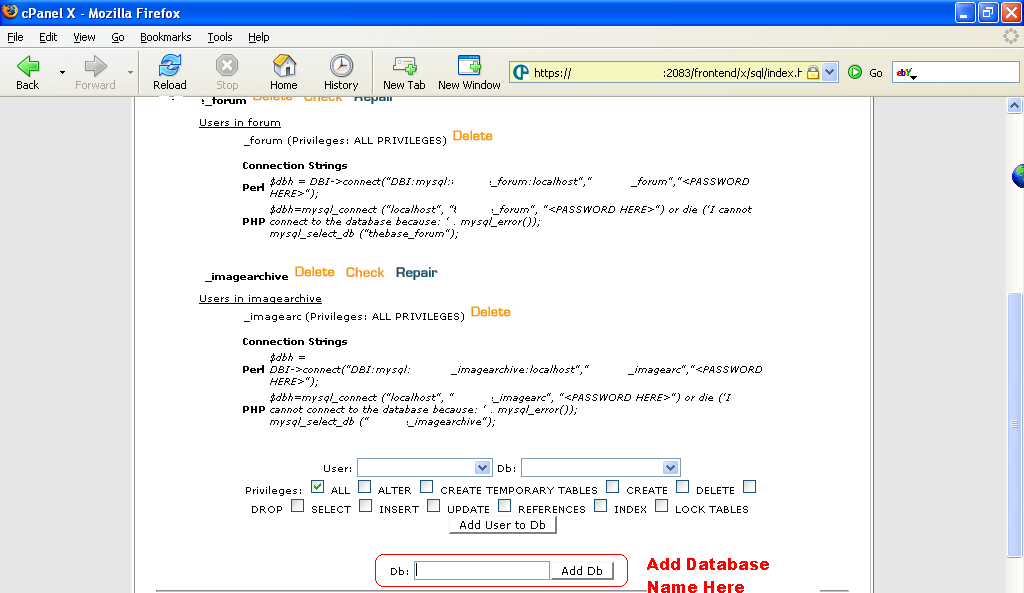Click Check for the _imagearchive database
The width and height of the screenshot is (1024, 593).
(365, 272)
